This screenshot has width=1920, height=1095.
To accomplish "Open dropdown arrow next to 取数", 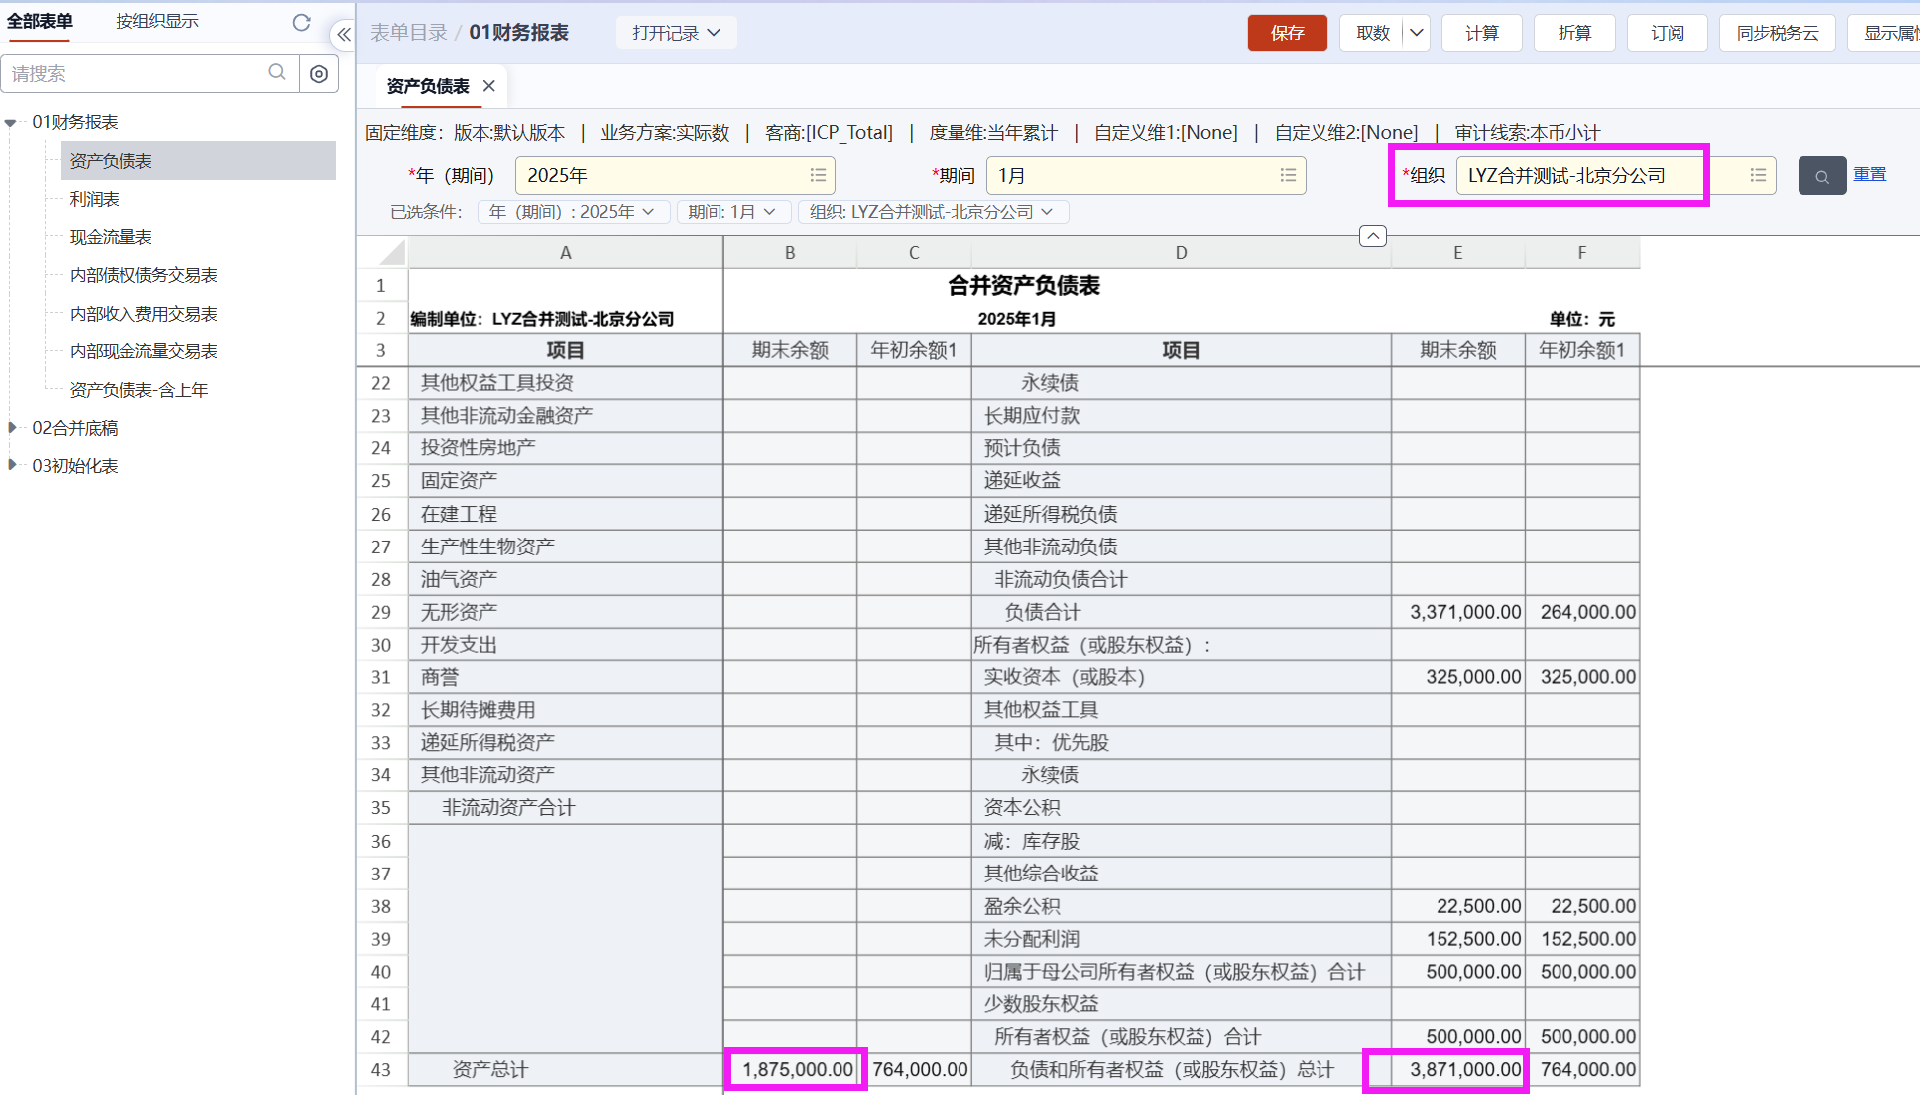I will coord(1416,33).
